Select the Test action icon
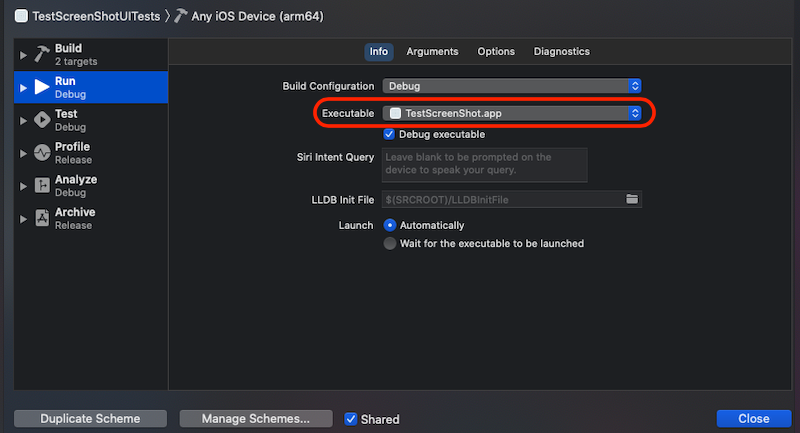 pos(42,120)
